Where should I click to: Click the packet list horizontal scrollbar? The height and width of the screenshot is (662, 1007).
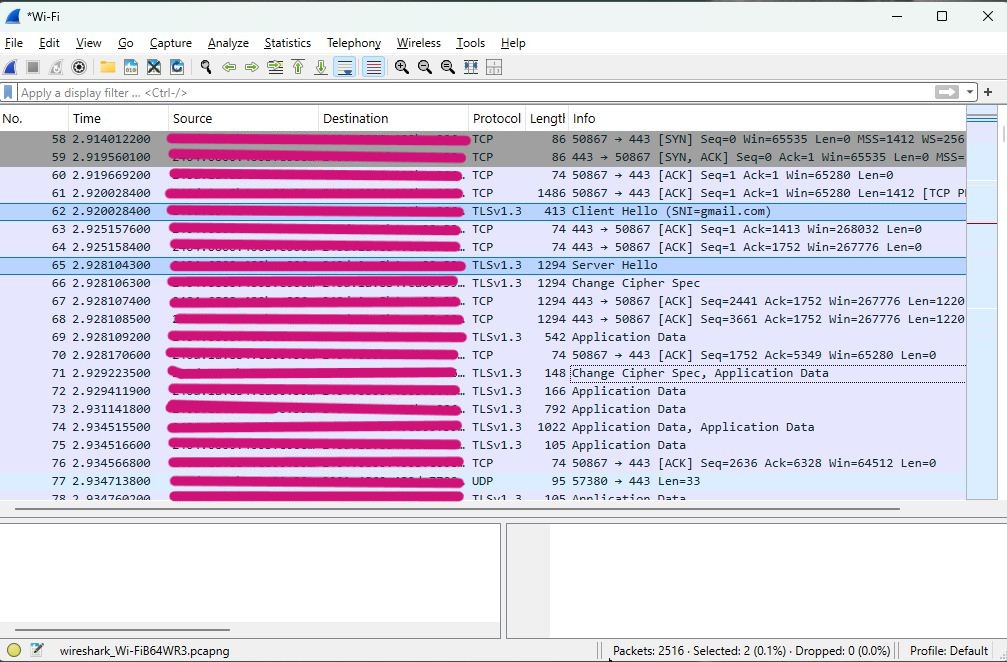[x=457, y=509]
